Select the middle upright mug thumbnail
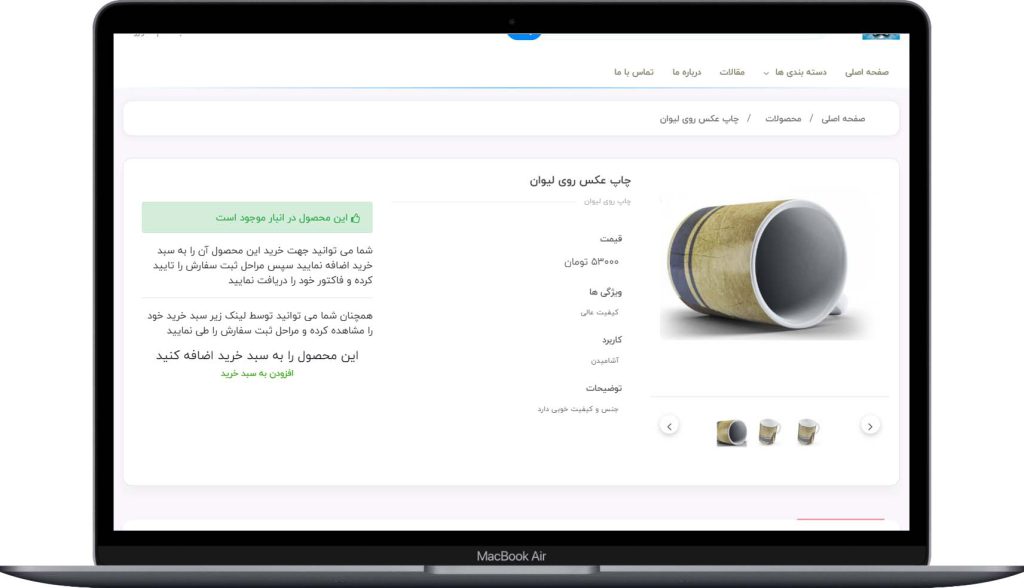Viewport: 1024px width, 588px height. (769, 432)
